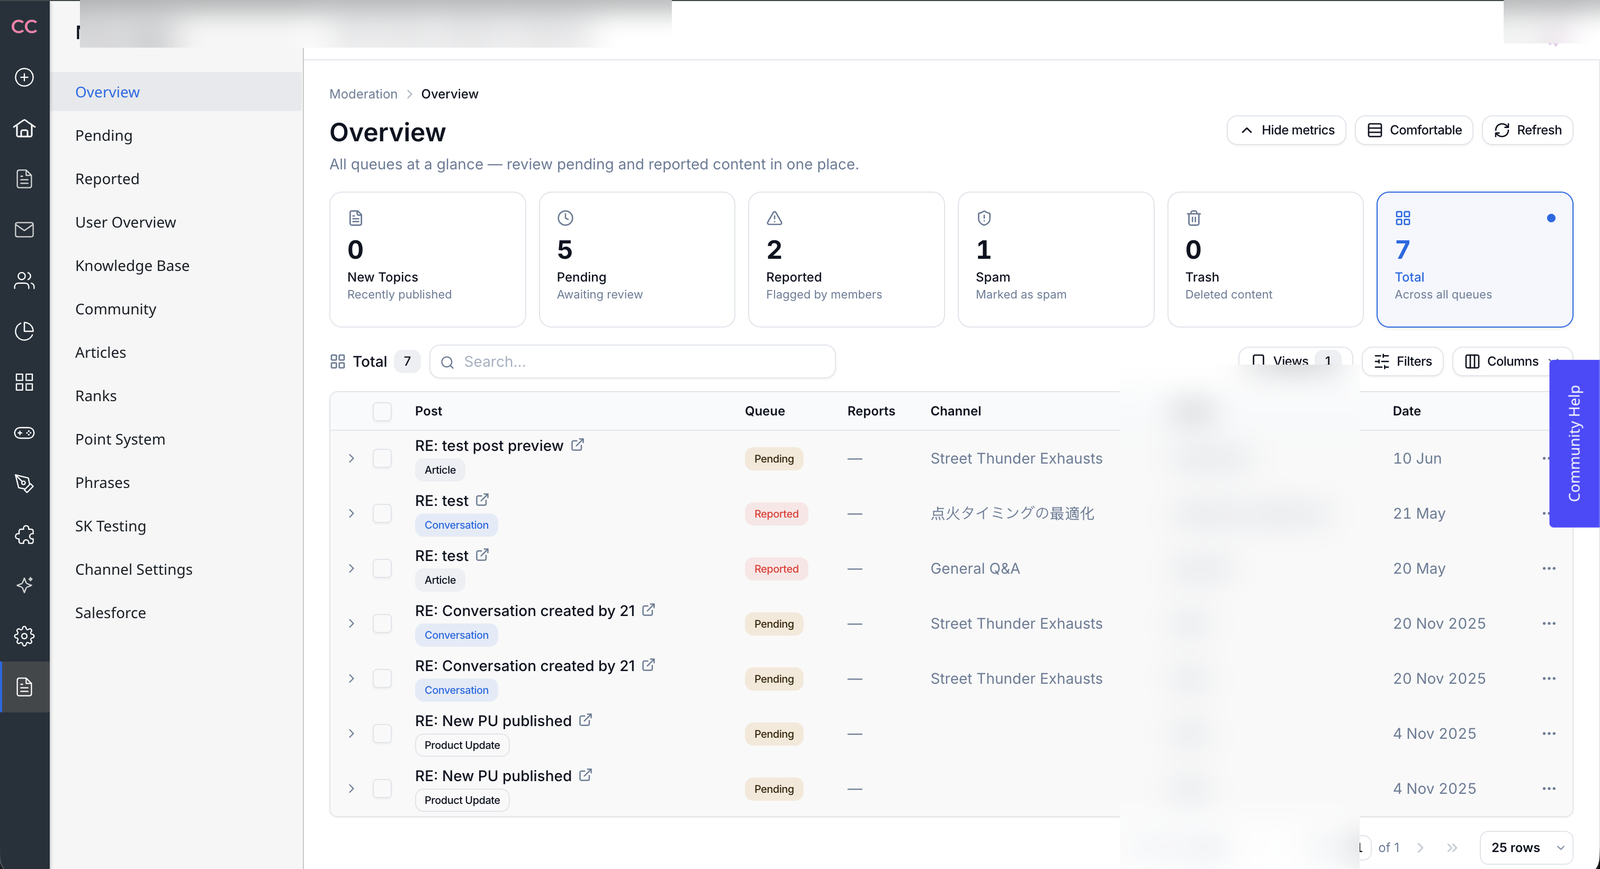The width and height of the screenshot is (1600, 869).
Task: Open the Views button
Action: coord(1295,361)
